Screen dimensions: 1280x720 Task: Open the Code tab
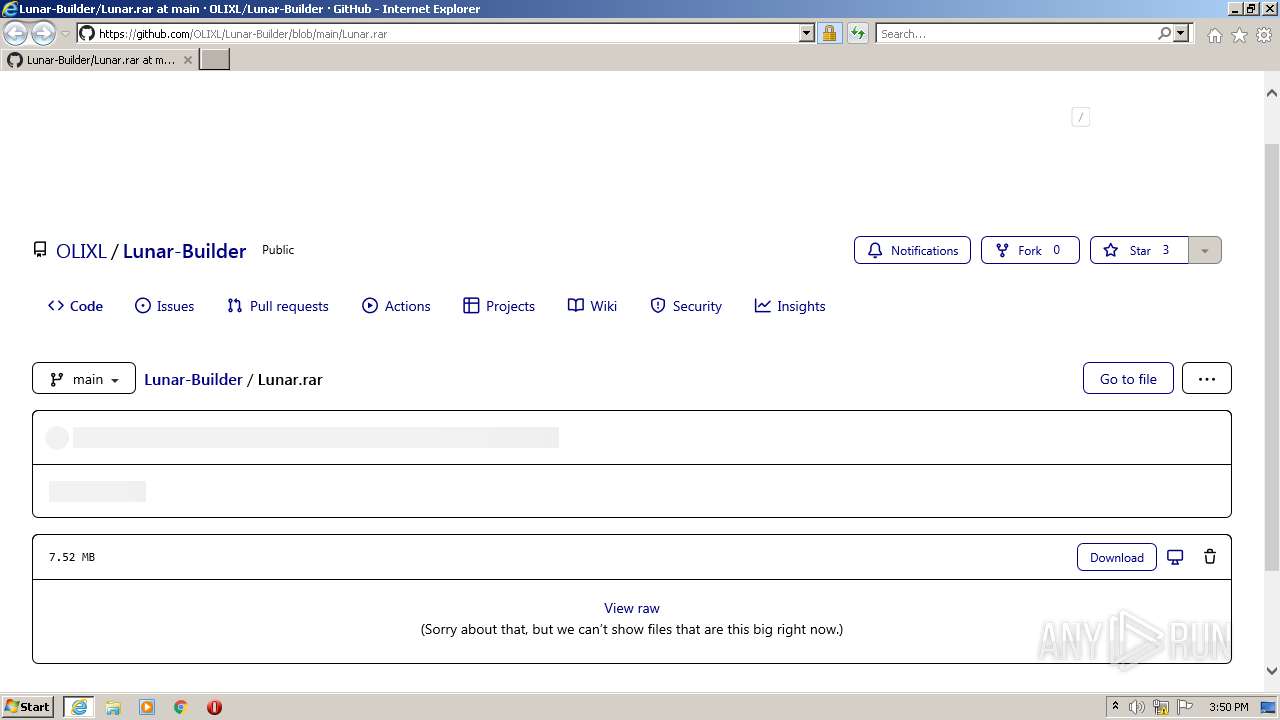75,306
